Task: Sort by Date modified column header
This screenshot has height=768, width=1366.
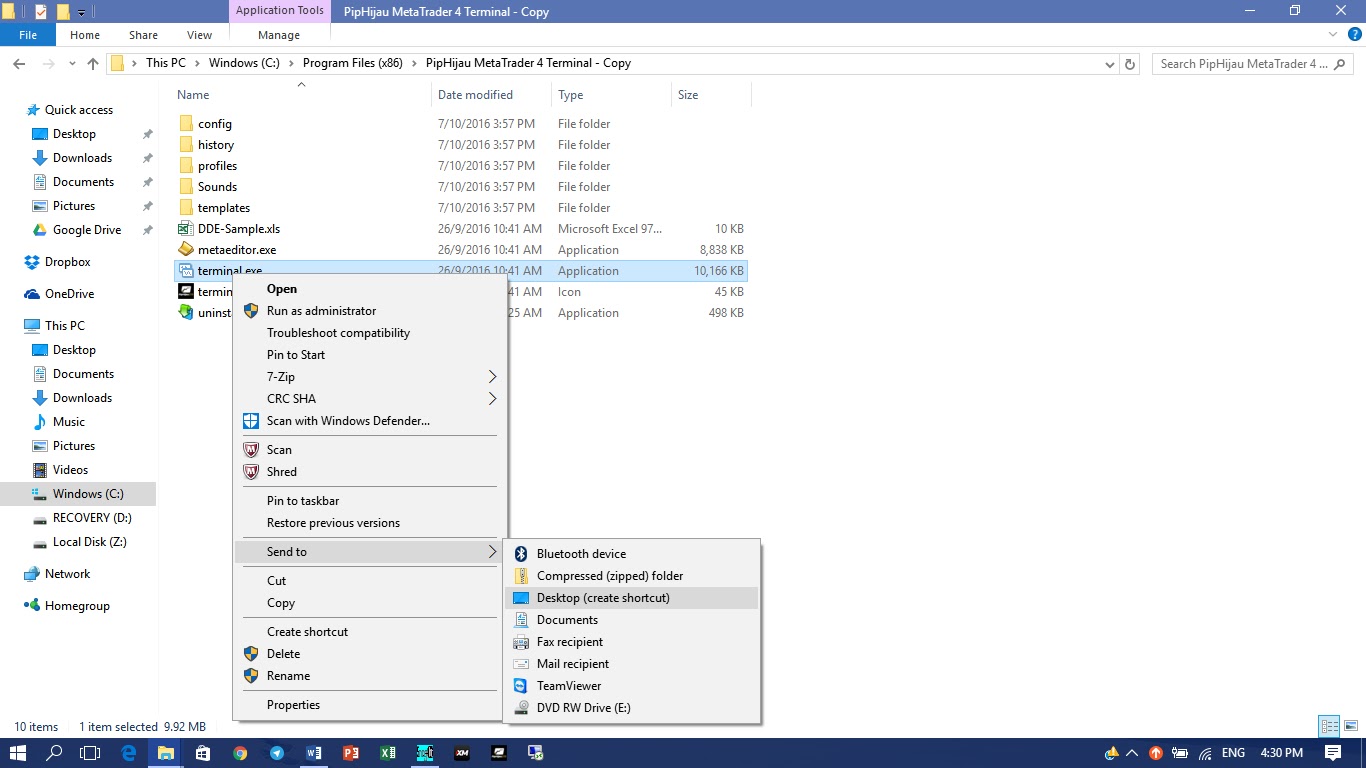Action: pyautogui.click(x=491, y=95)
